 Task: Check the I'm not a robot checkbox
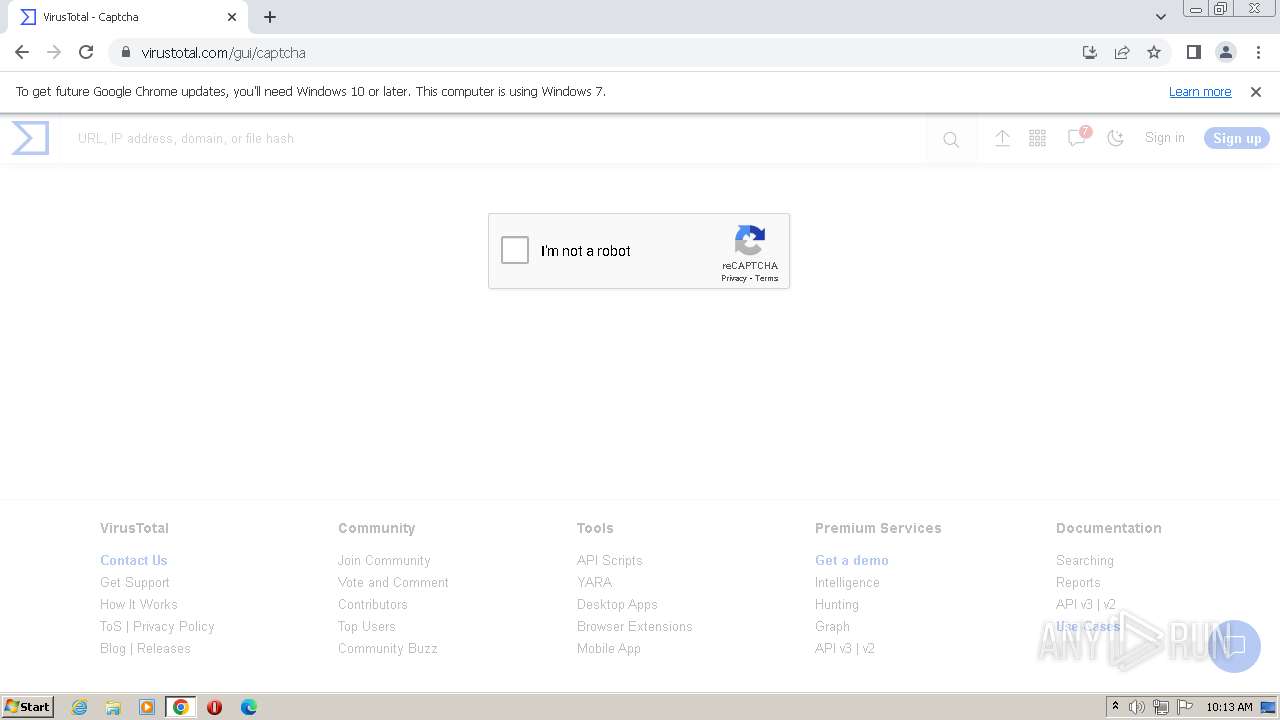(515, 250)
